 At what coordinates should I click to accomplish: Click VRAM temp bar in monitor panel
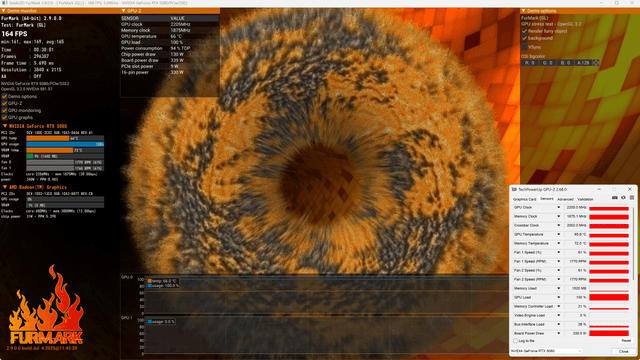pyautogui.click(x=65, y=151)
